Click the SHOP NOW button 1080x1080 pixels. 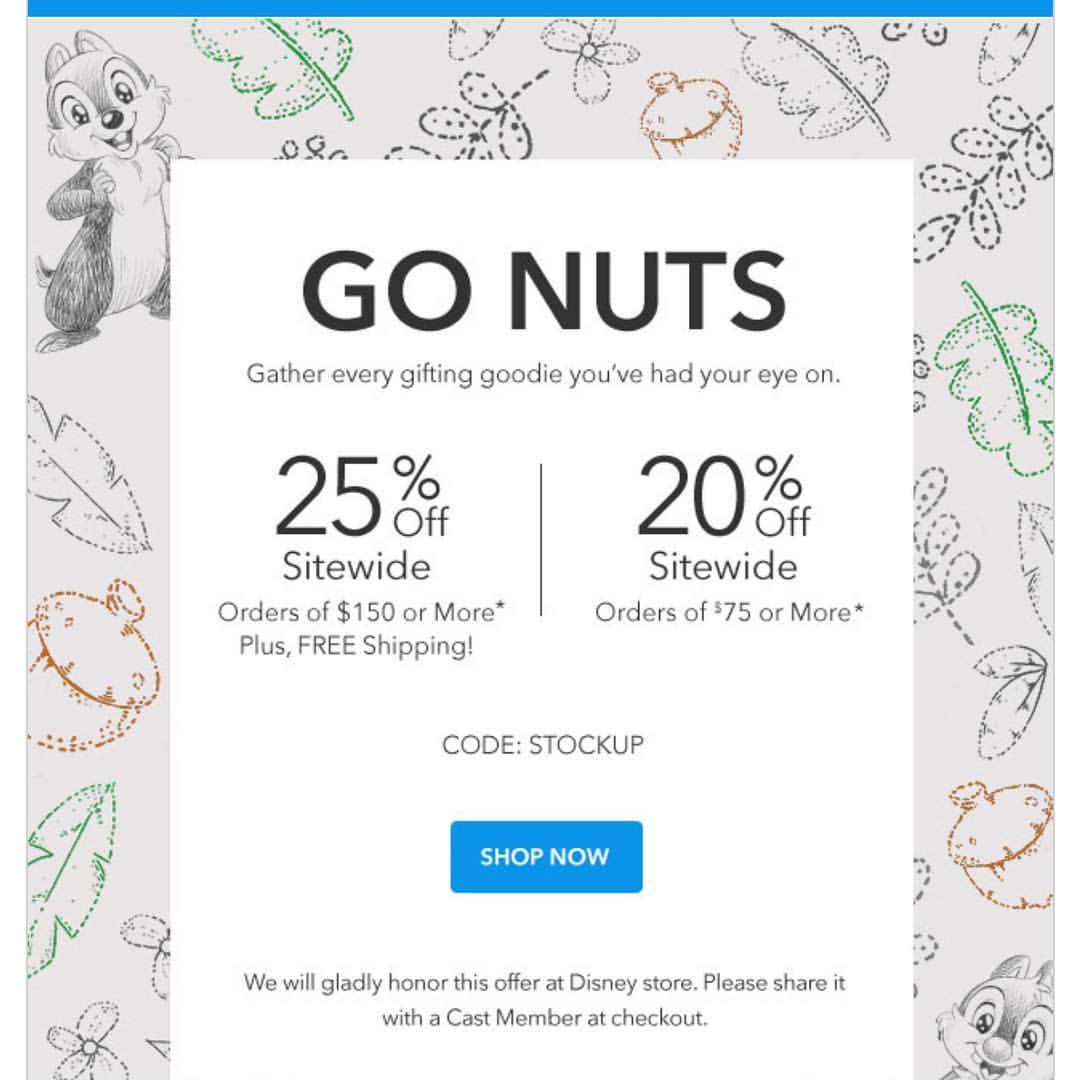546,857
